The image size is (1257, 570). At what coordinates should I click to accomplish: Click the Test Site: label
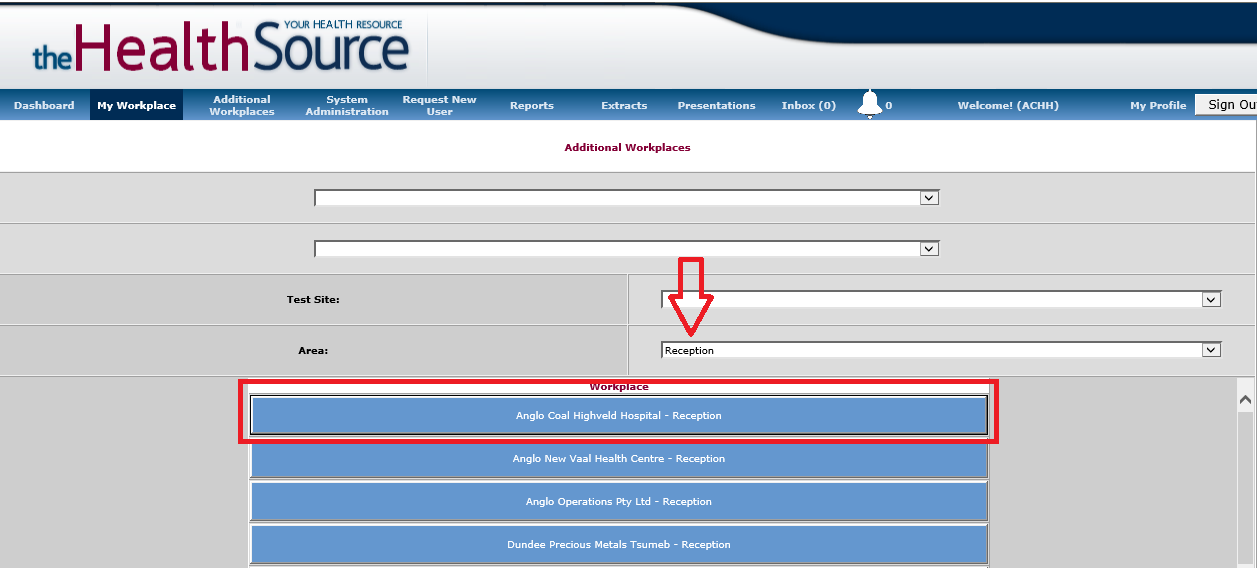313,299
